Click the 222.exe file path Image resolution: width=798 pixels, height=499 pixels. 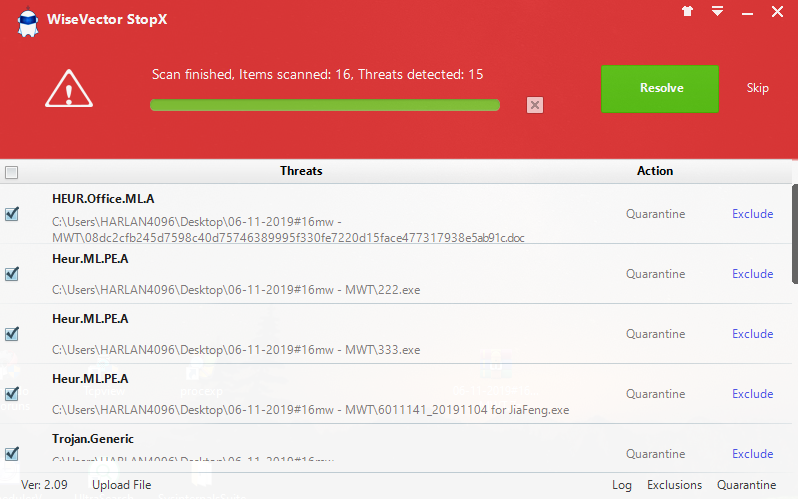click(x=236, y=290)
